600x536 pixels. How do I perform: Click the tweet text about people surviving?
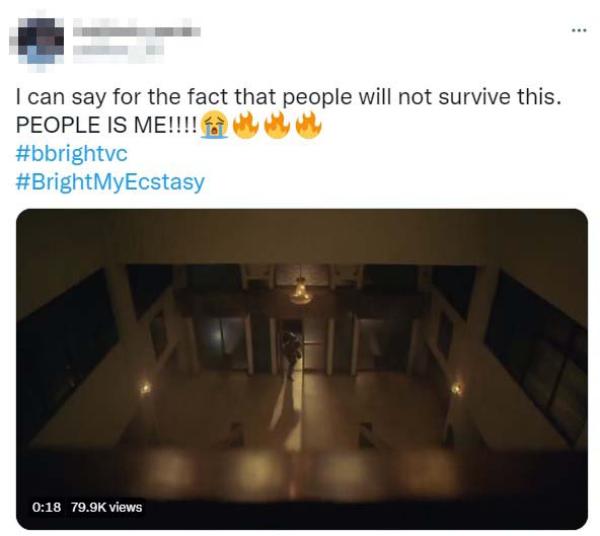click(x=289, y=97)
